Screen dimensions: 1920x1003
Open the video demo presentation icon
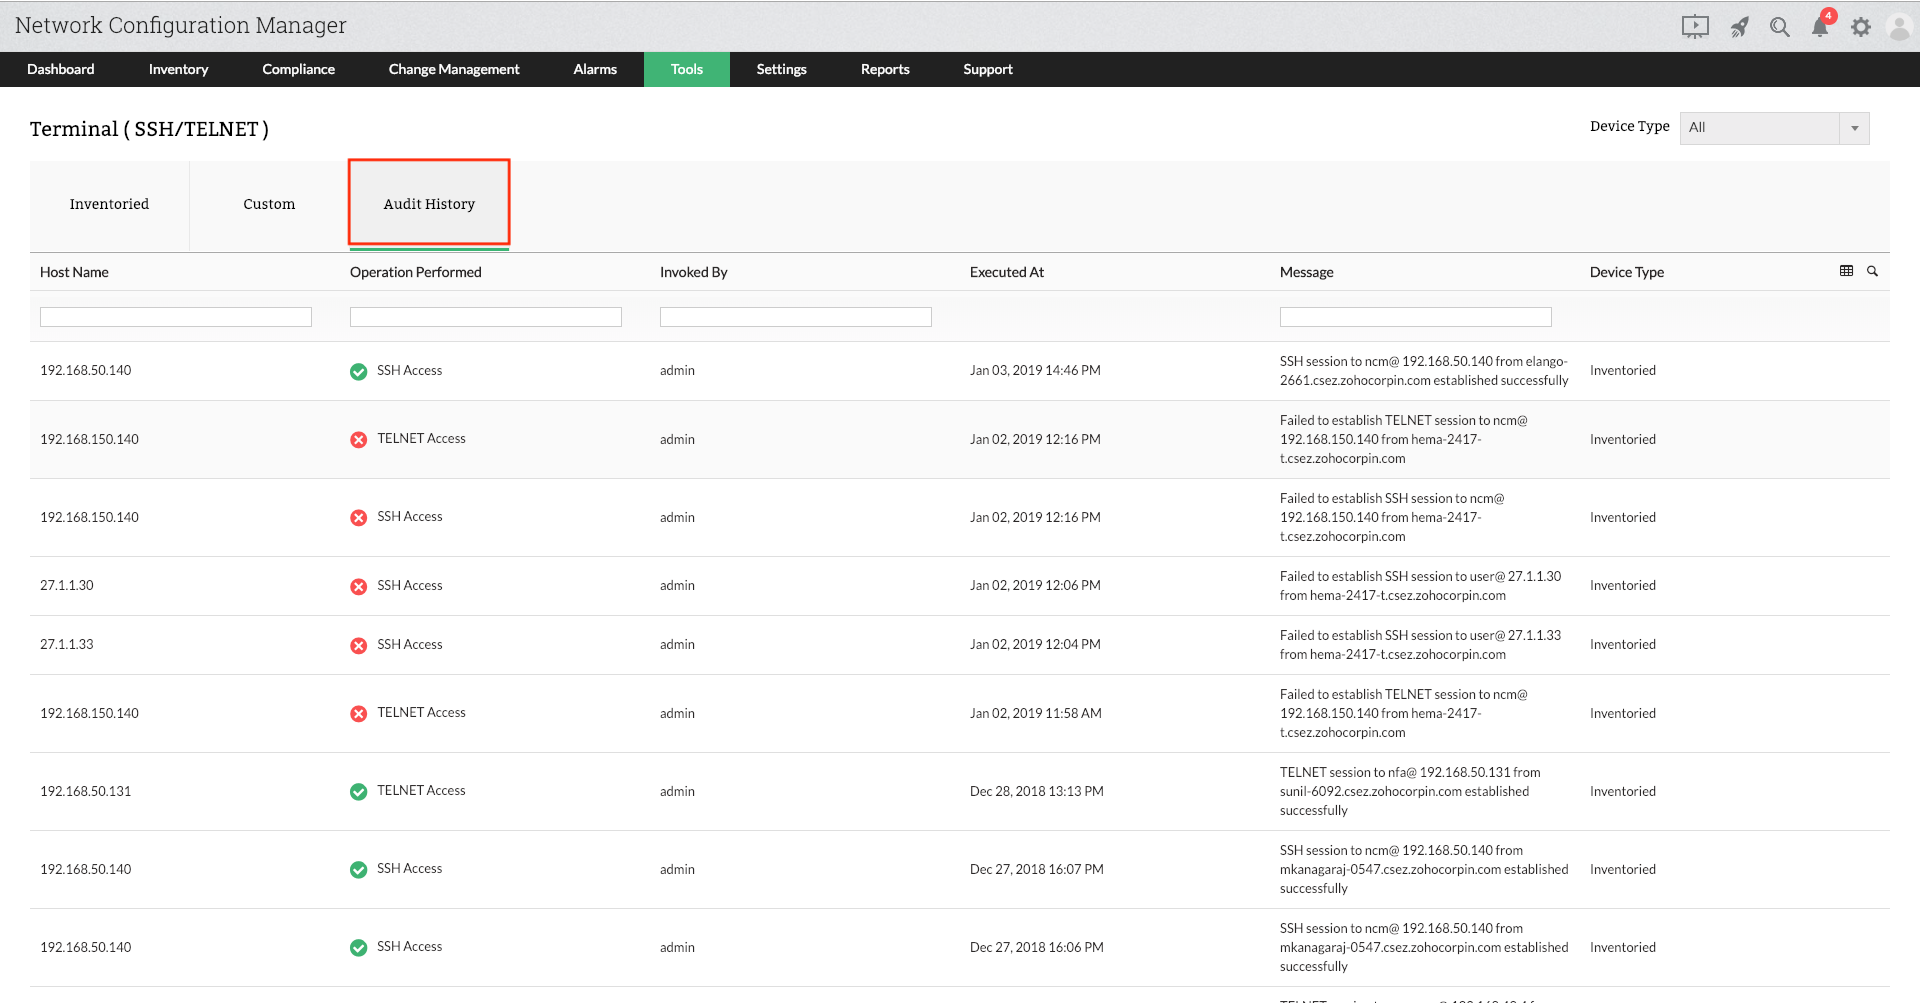click(1695, 26)
